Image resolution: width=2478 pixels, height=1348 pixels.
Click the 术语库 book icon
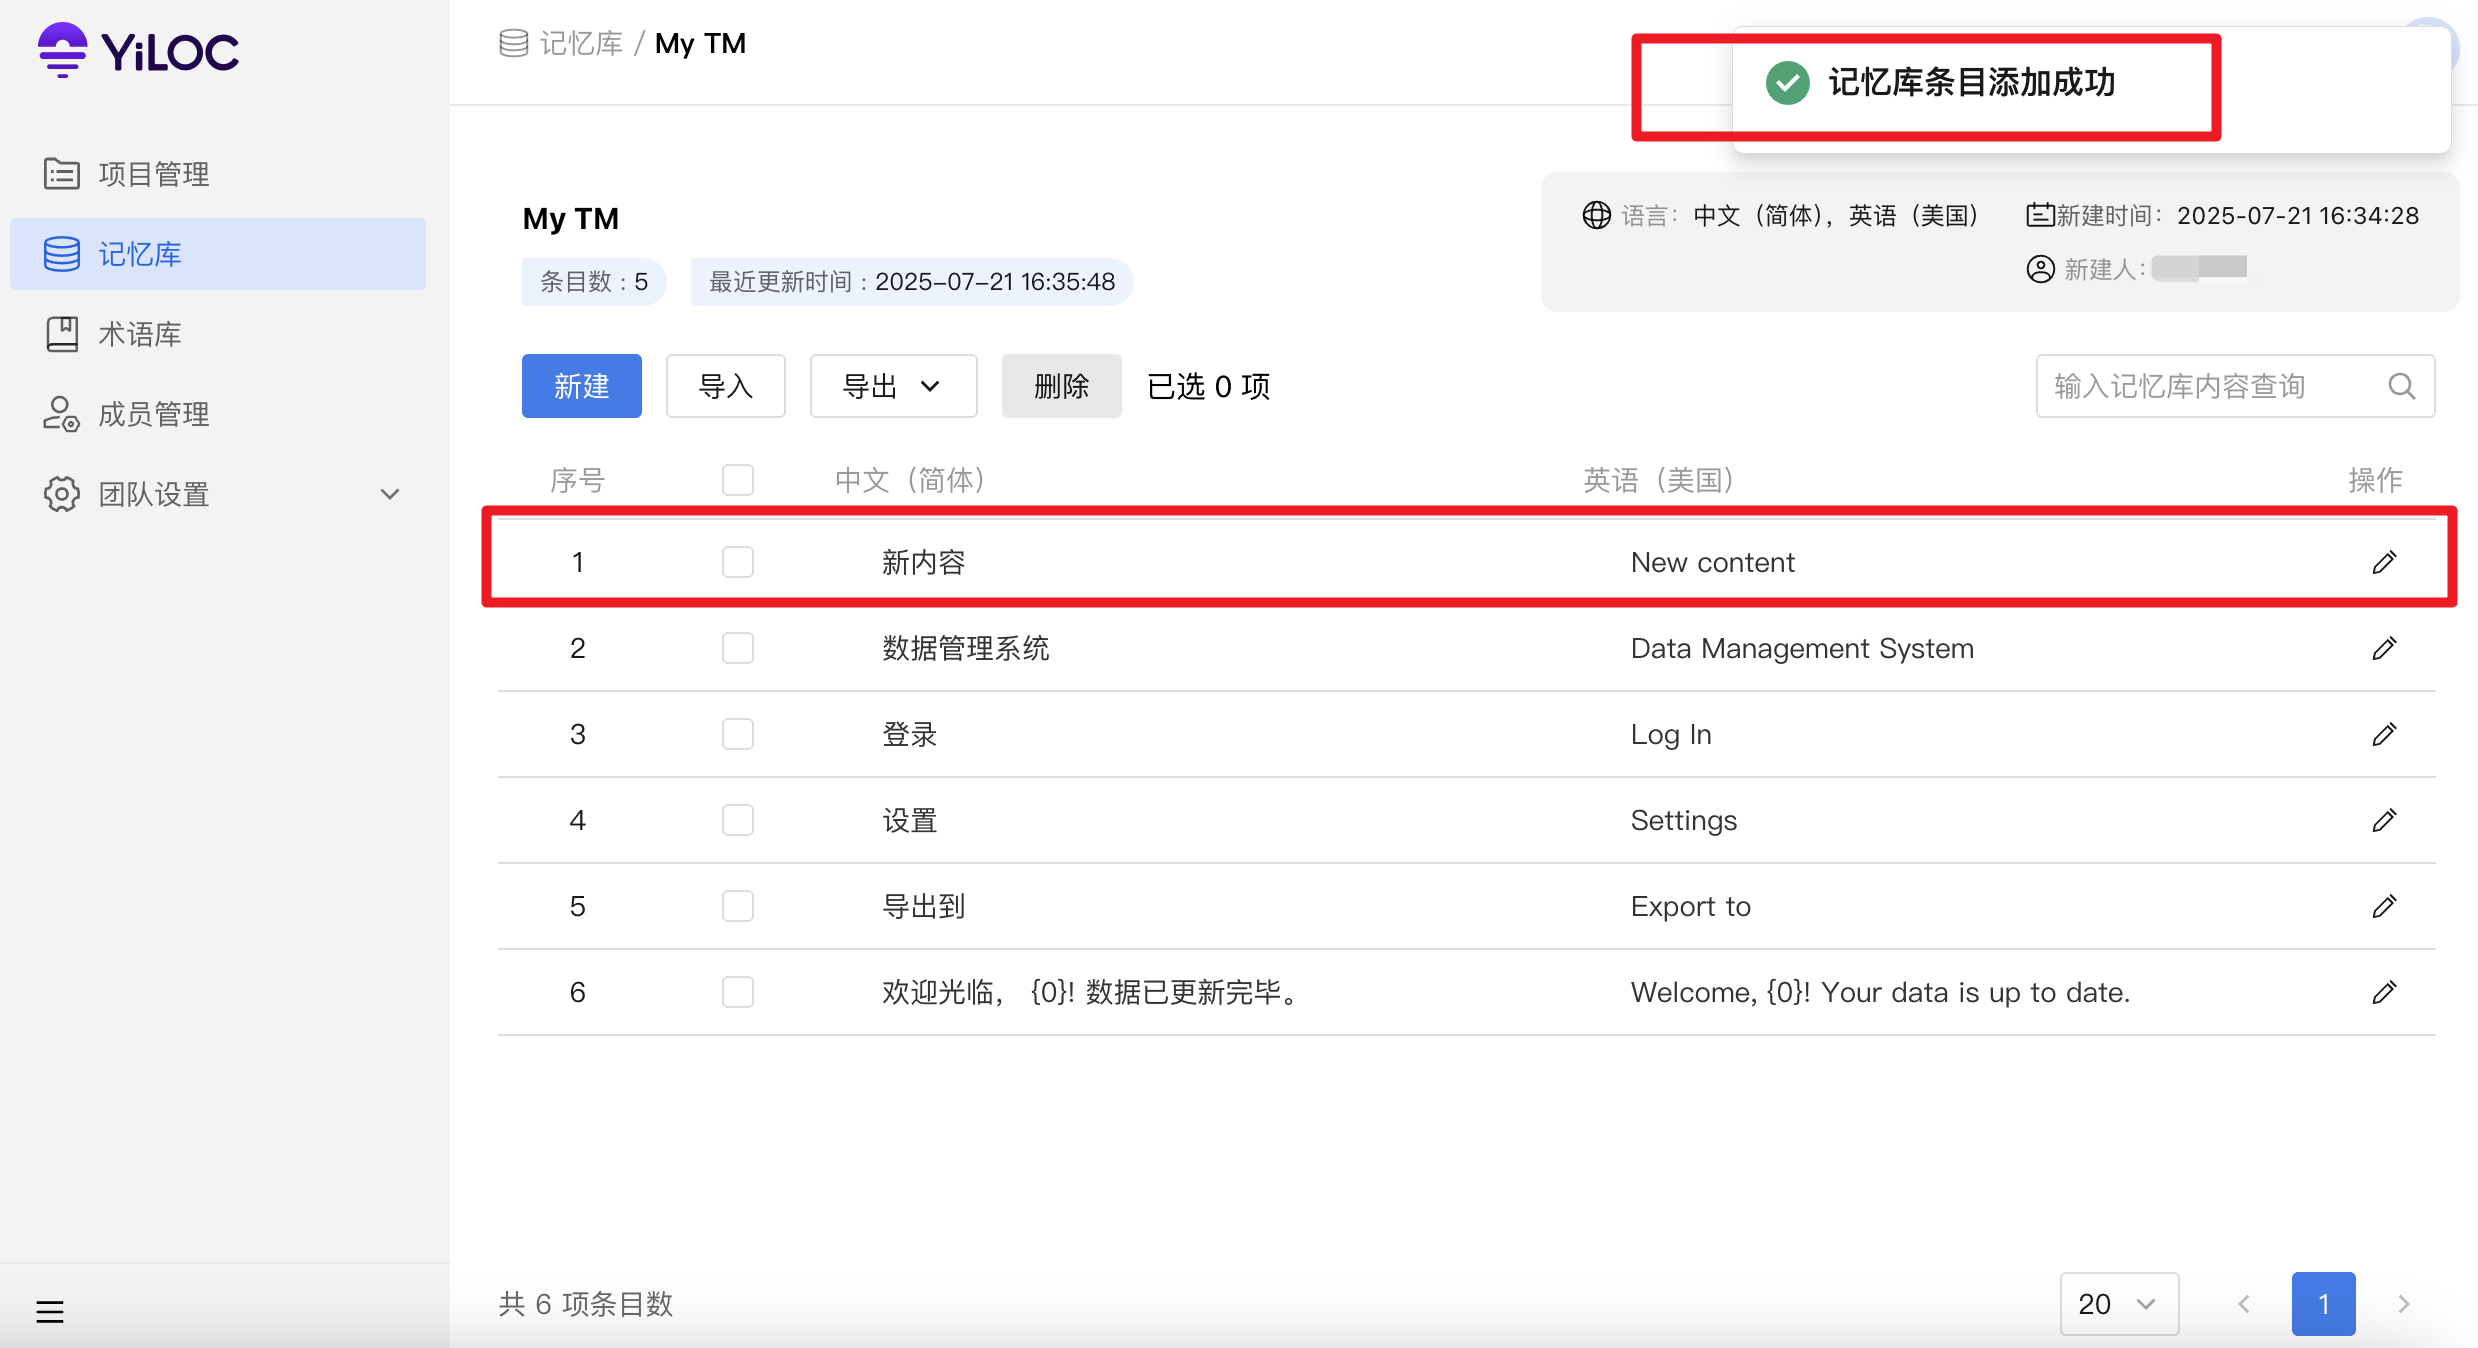click(61, 334)
